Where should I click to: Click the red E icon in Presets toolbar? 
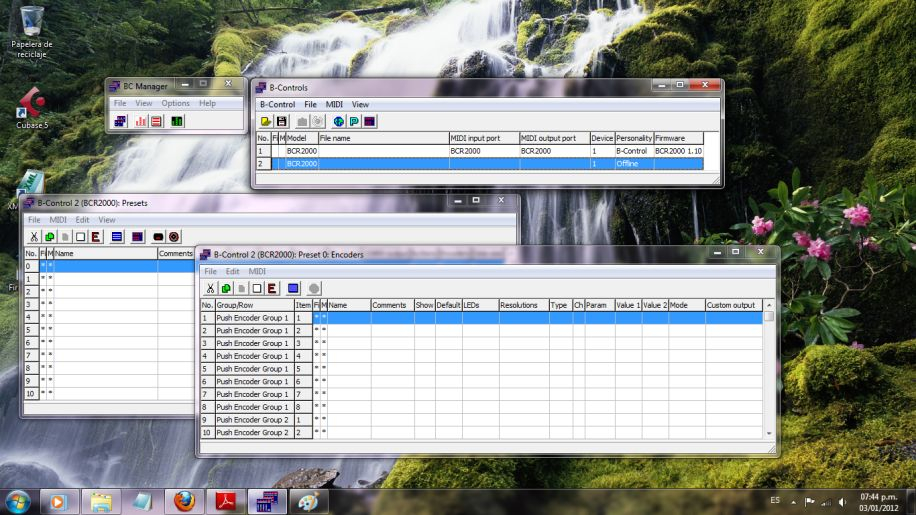coord(96,237)
